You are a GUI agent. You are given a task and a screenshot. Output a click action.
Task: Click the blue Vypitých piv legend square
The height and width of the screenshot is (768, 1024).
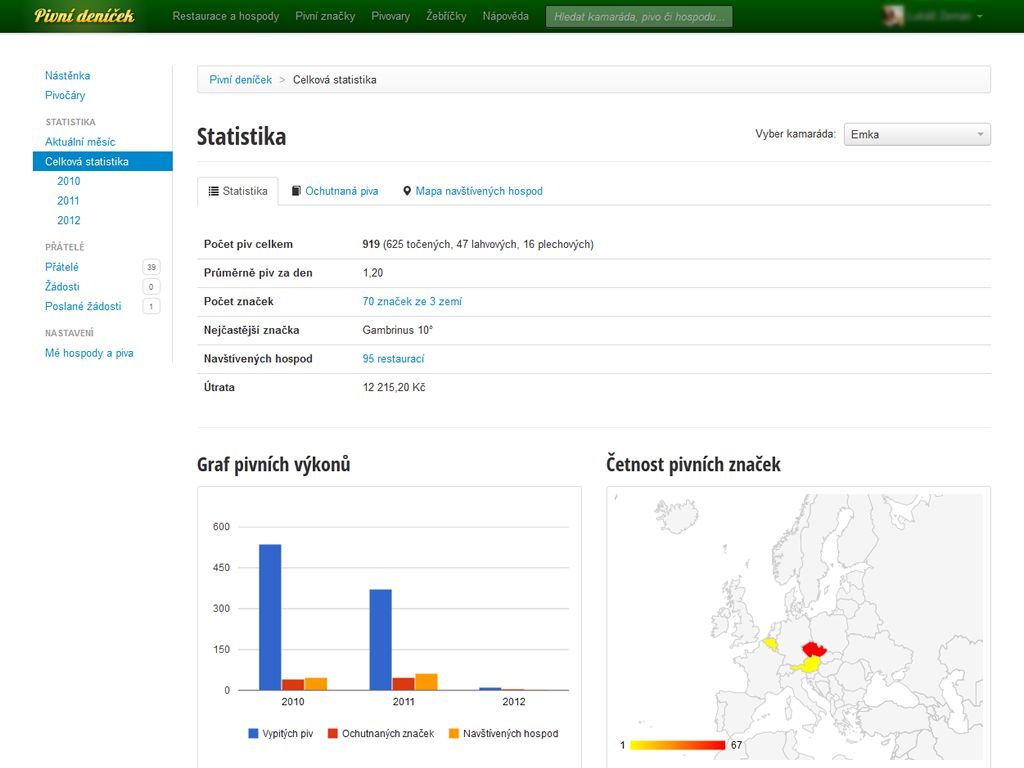click(253, 734)
